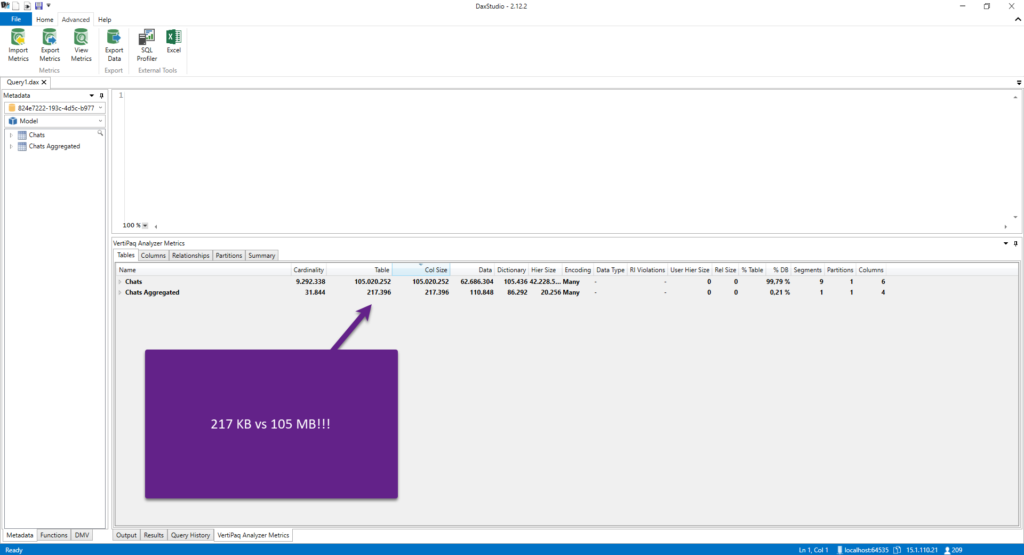Open the quick access toolbar dropdown arrow
Viewport: 1024px width, 555px height.
click(x=48, y=6)
